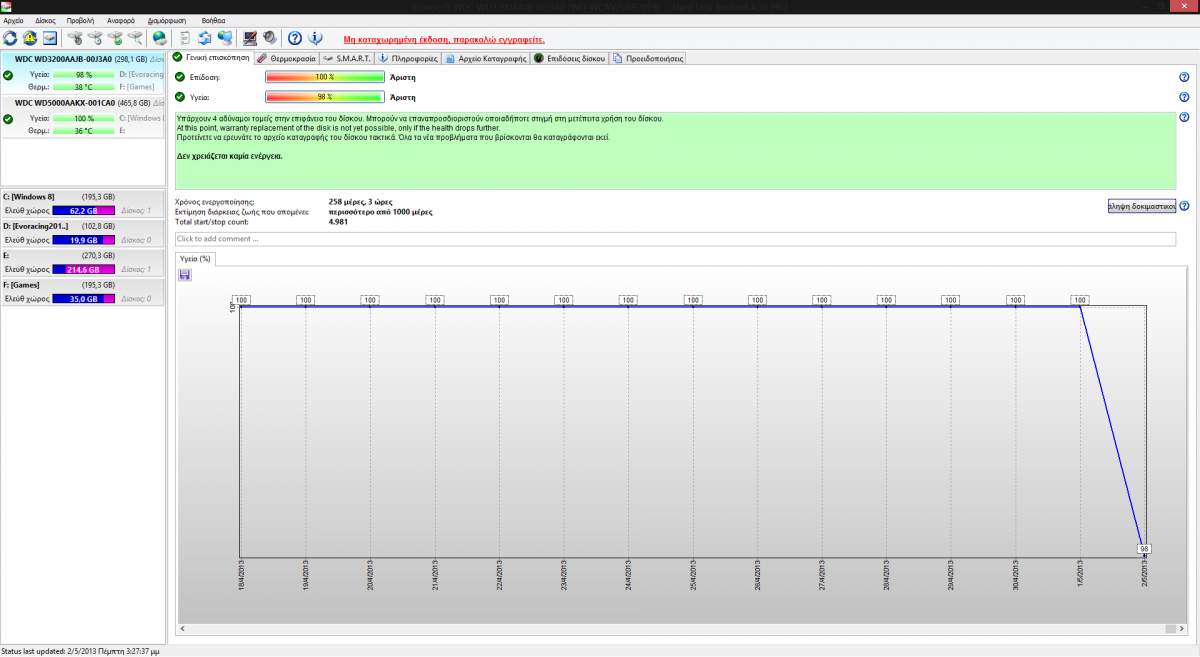
Task: Click green status icon of WDC WD5000AAKX disk
Action: (x=8, y=119)
